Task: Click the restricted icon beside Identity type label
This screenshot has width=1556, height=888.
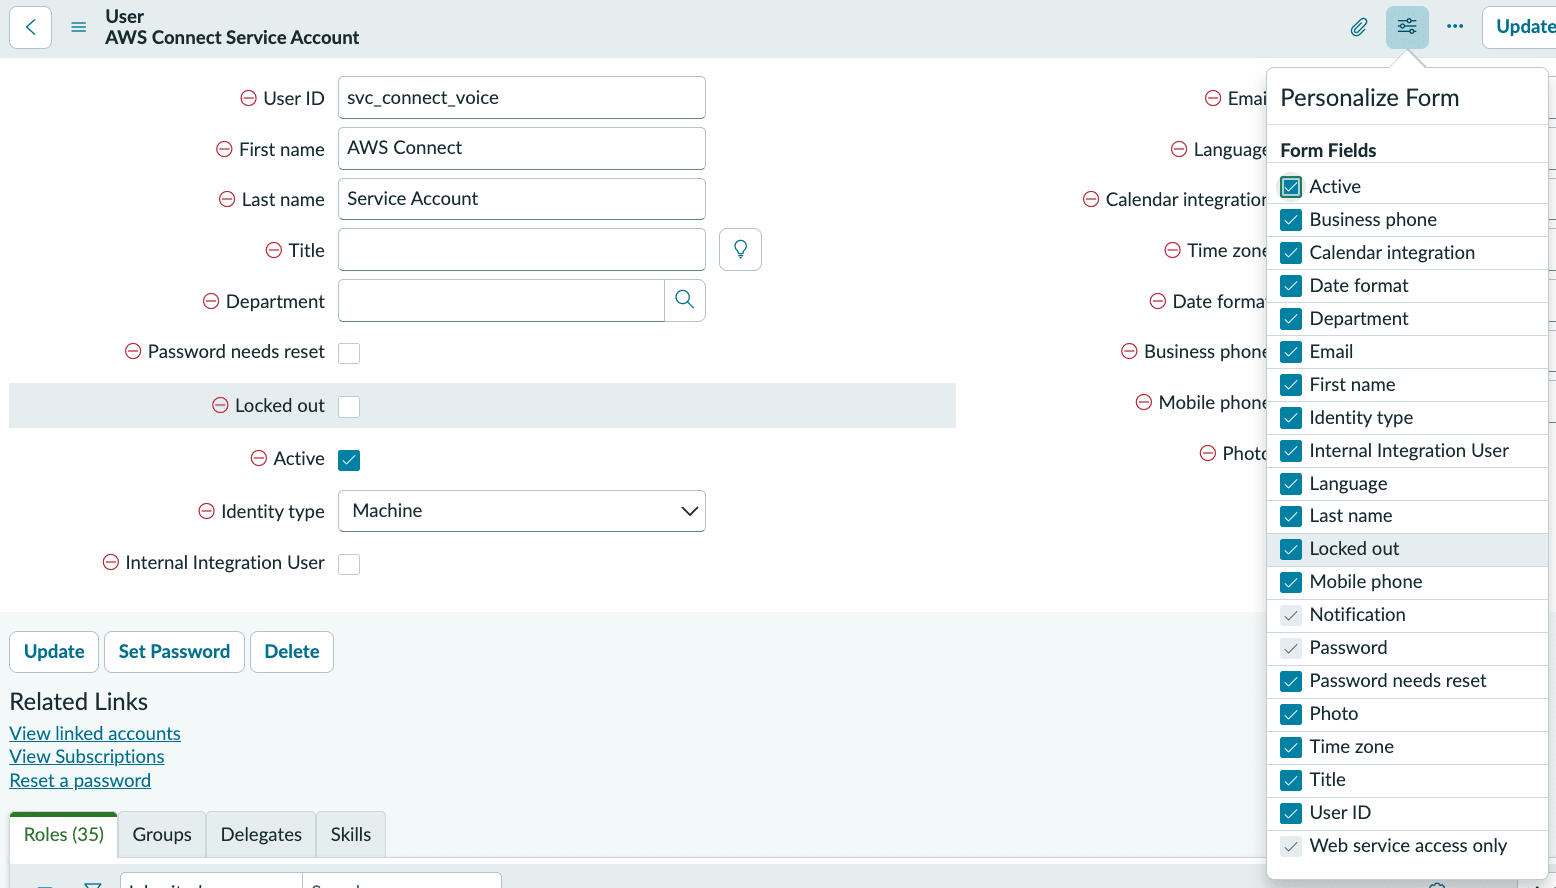Action: 207,511
